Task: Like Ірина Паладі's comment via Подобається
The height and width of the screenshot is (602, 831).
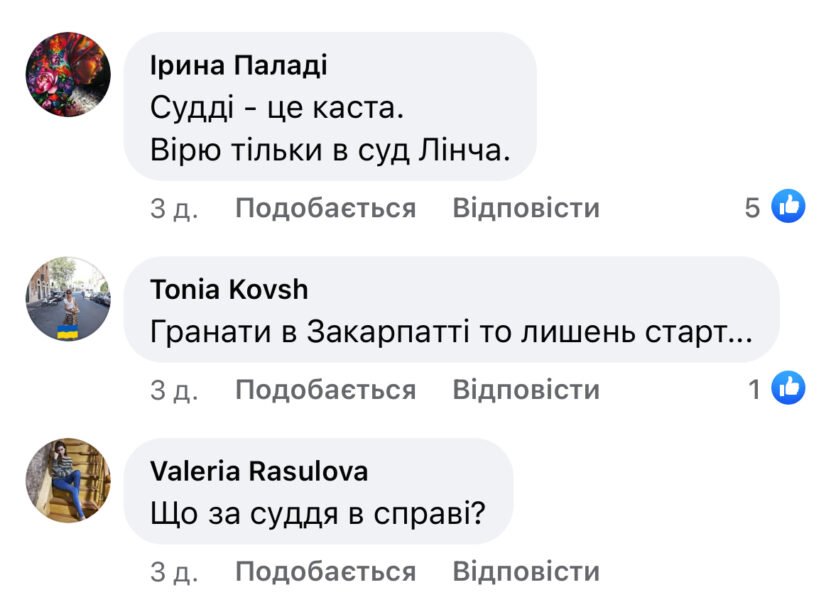Action: [x=325, y=208]
